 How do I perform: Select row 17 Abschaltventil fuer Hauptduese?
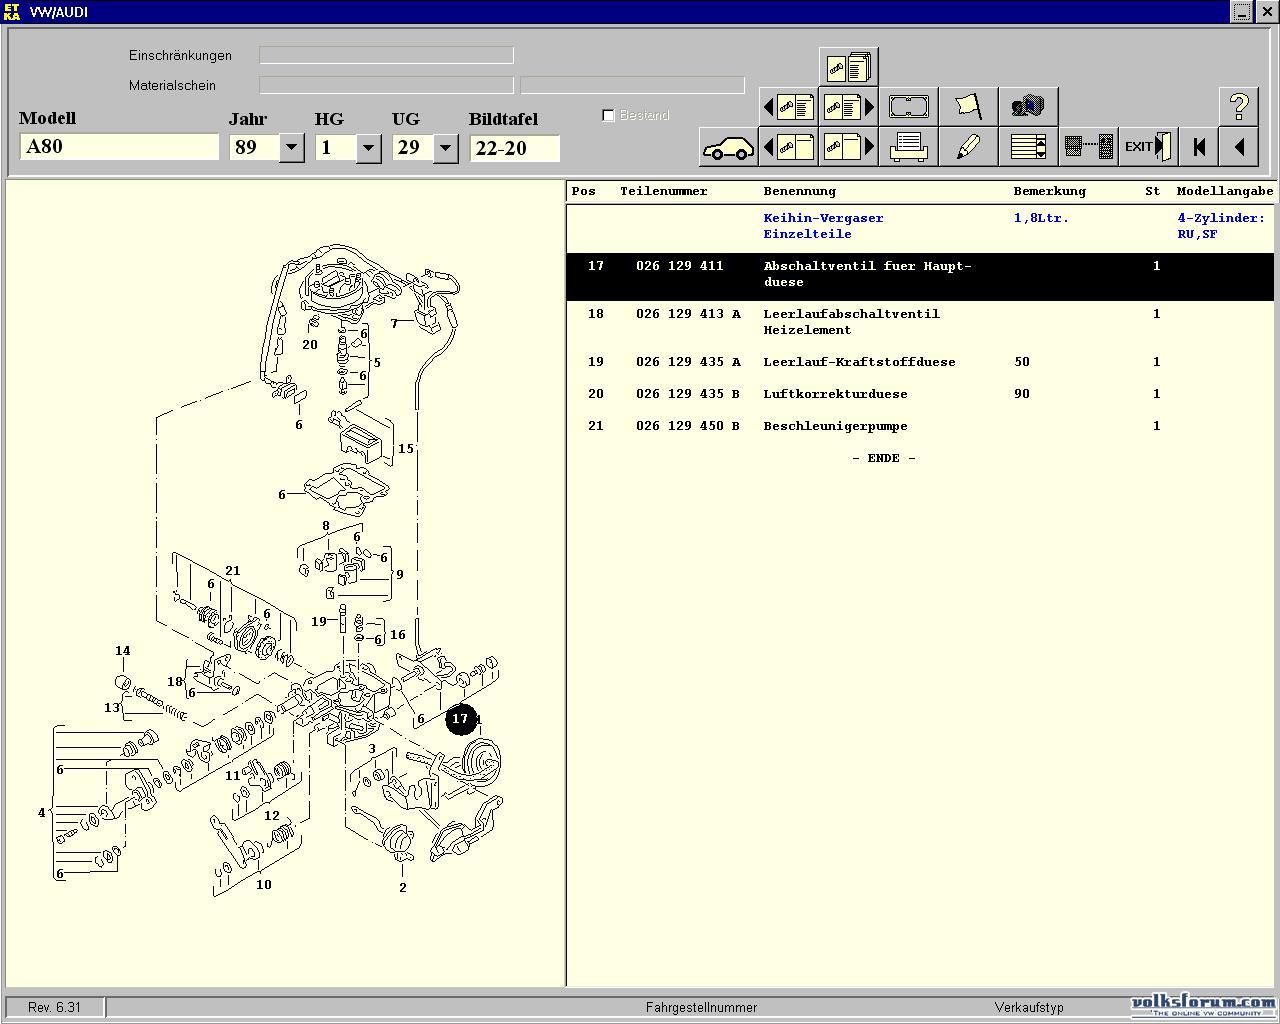922,275
